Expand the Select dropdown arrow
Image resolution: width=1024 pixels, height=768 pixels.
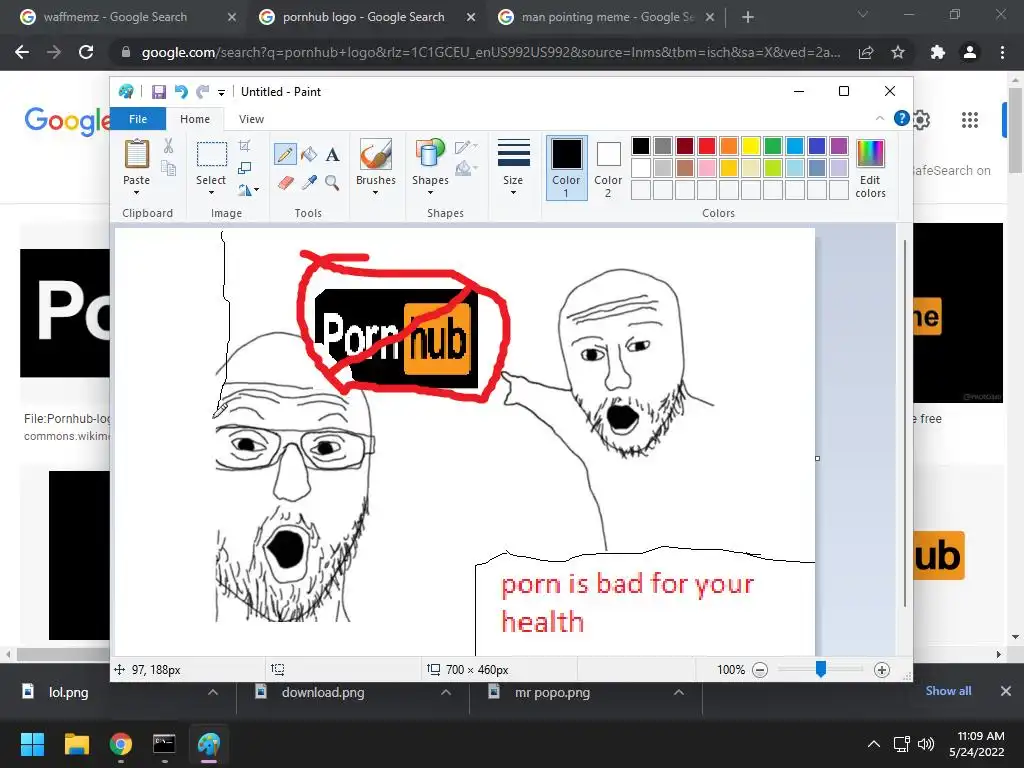[211, 193]
